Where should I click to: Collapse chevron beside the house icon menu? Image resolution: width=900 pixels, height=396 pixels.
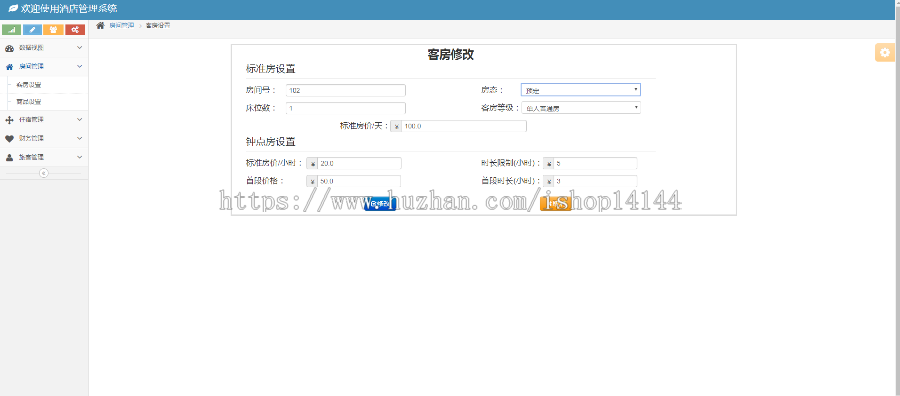(x=80, y=67)
